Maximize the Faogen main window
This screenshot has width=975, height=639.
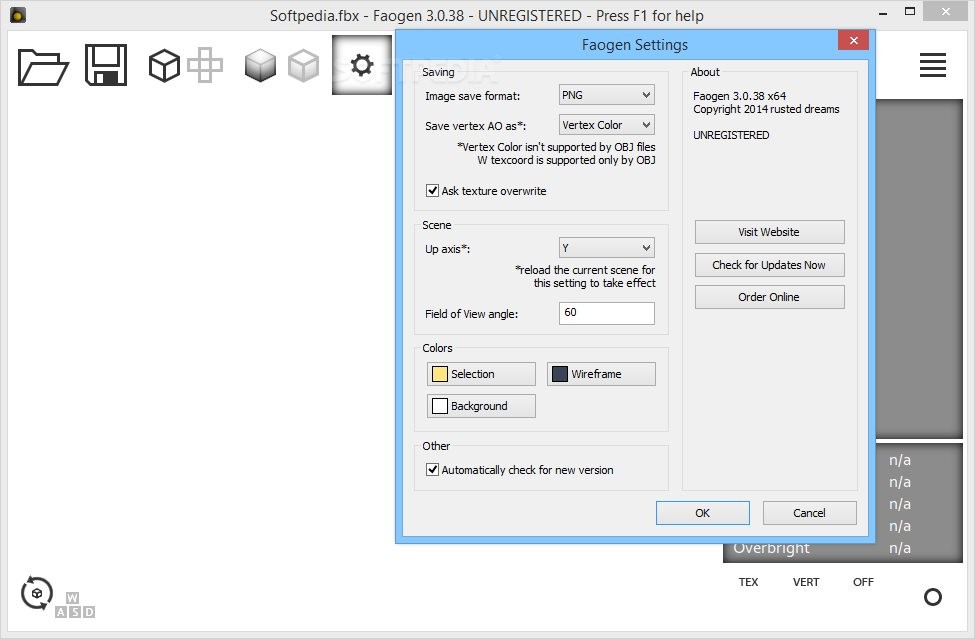(910, 12)
